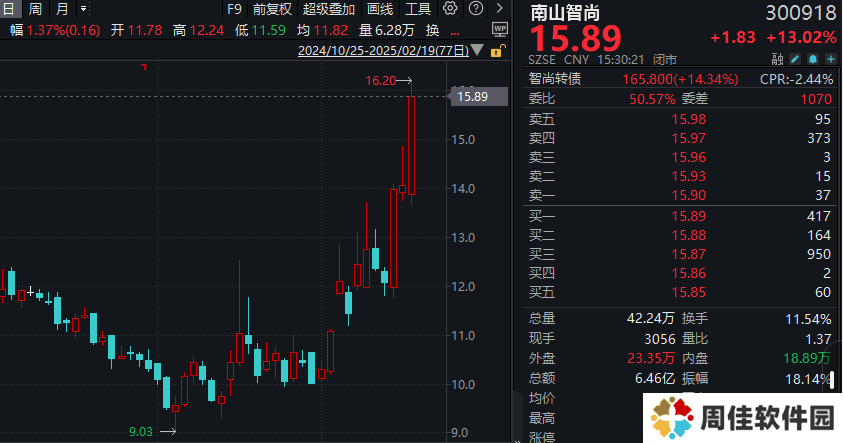The image size is (843, 443).
Task: Click 委比 value 50.57%
Action: pyautogui.click(x=652, y=99)
